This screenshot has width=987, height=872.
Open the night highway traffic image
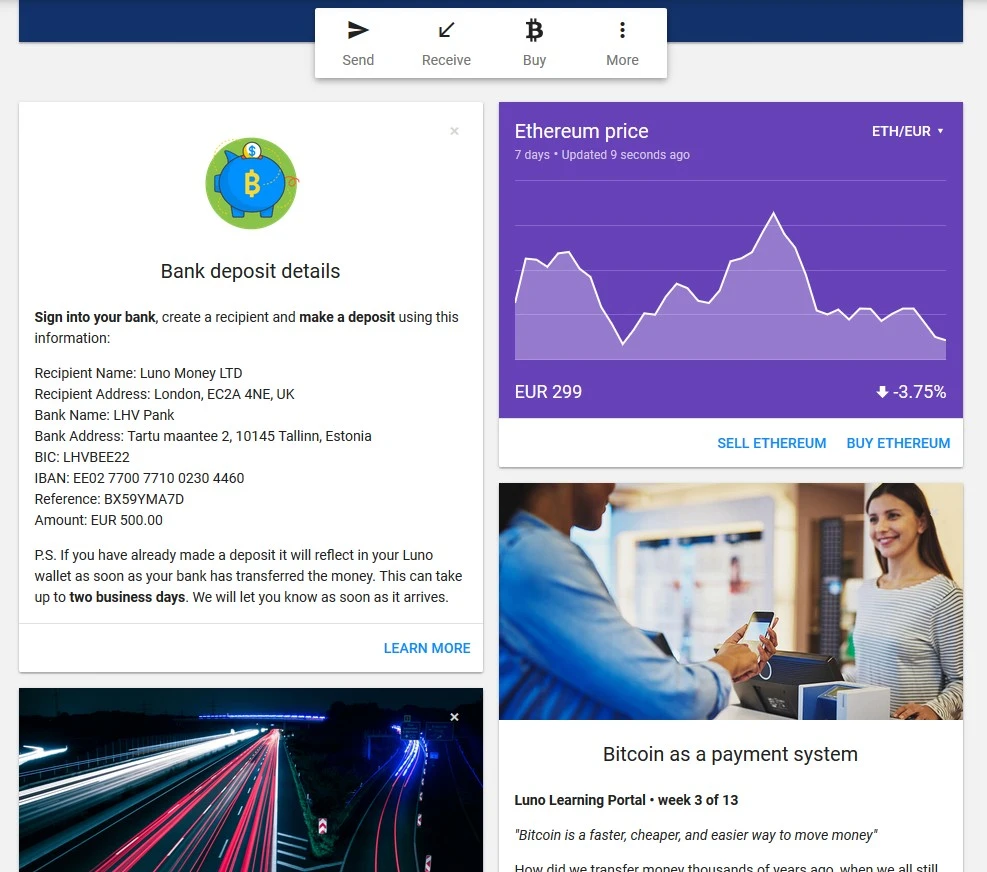pos(251,780)
